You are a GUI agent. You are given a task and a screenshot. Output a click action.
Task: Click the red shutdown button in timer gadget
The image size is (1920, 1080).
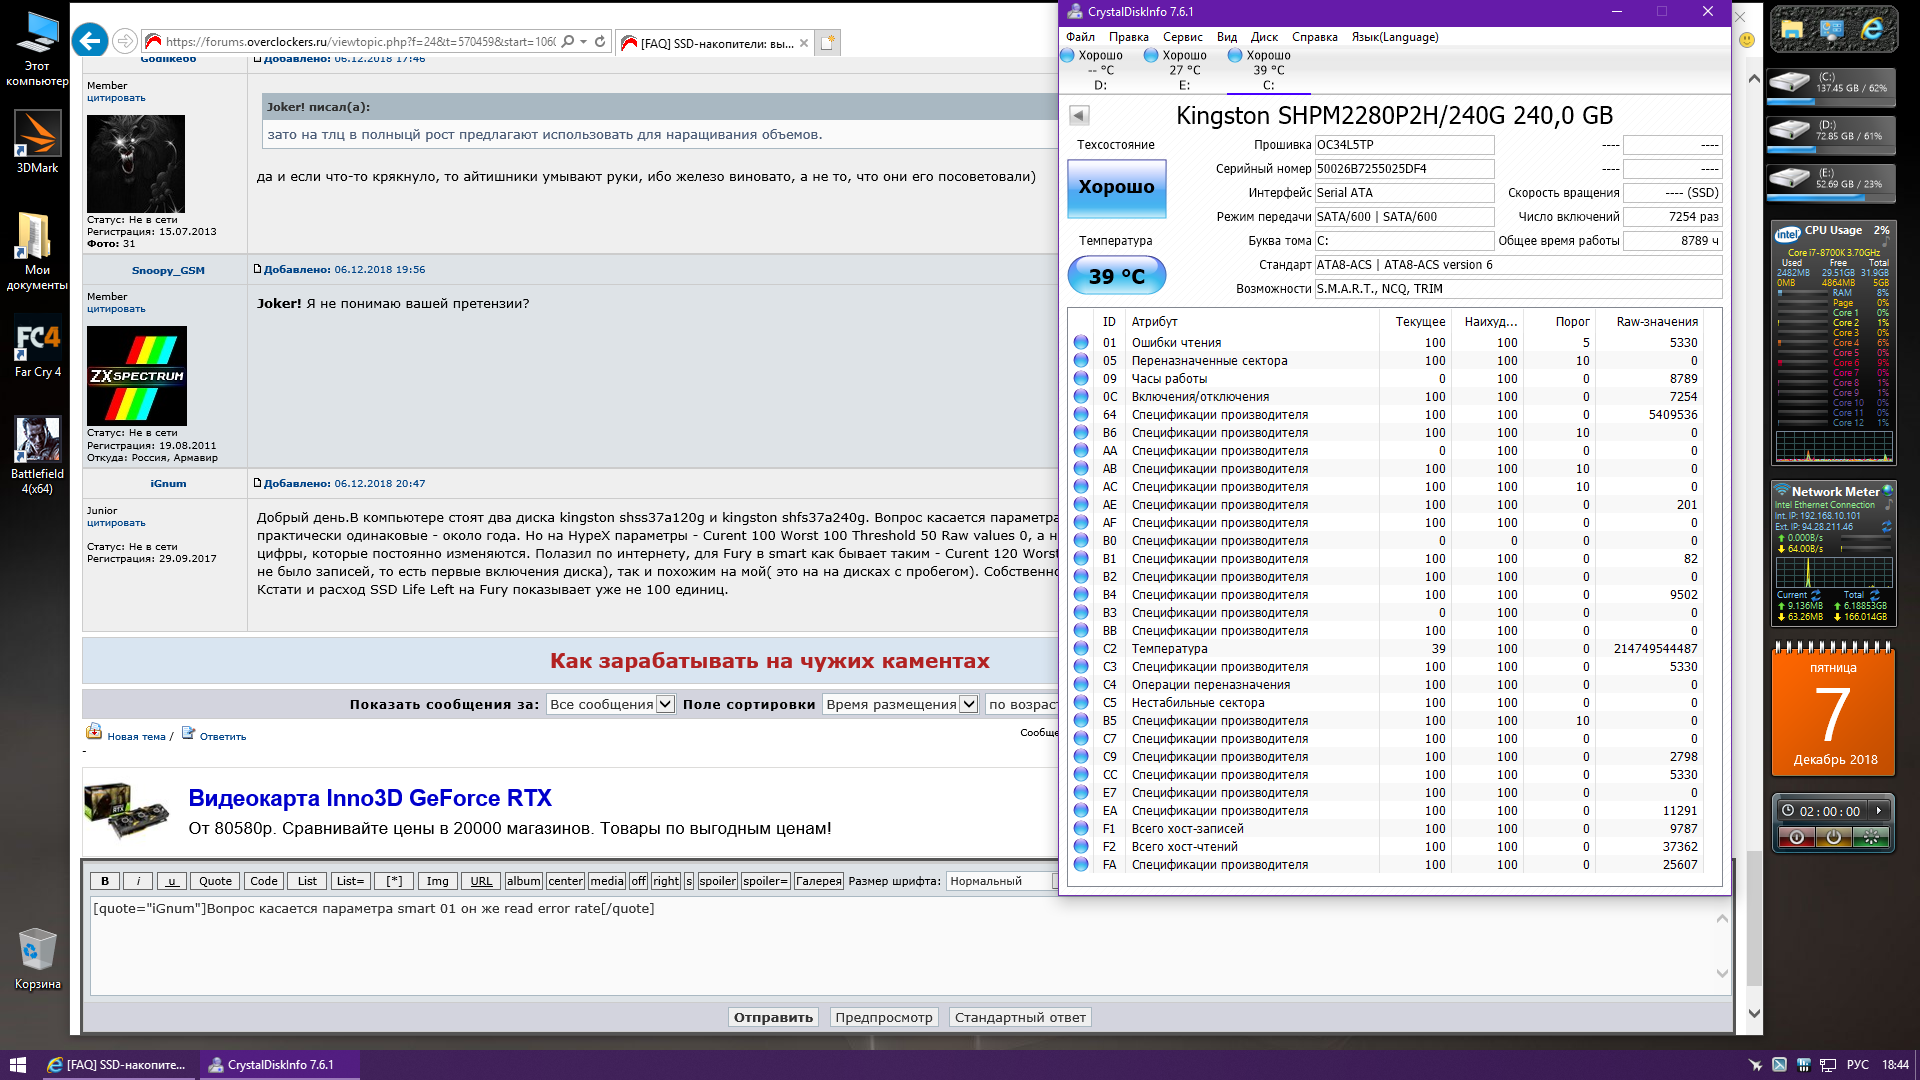click(x=1797, y=838)
